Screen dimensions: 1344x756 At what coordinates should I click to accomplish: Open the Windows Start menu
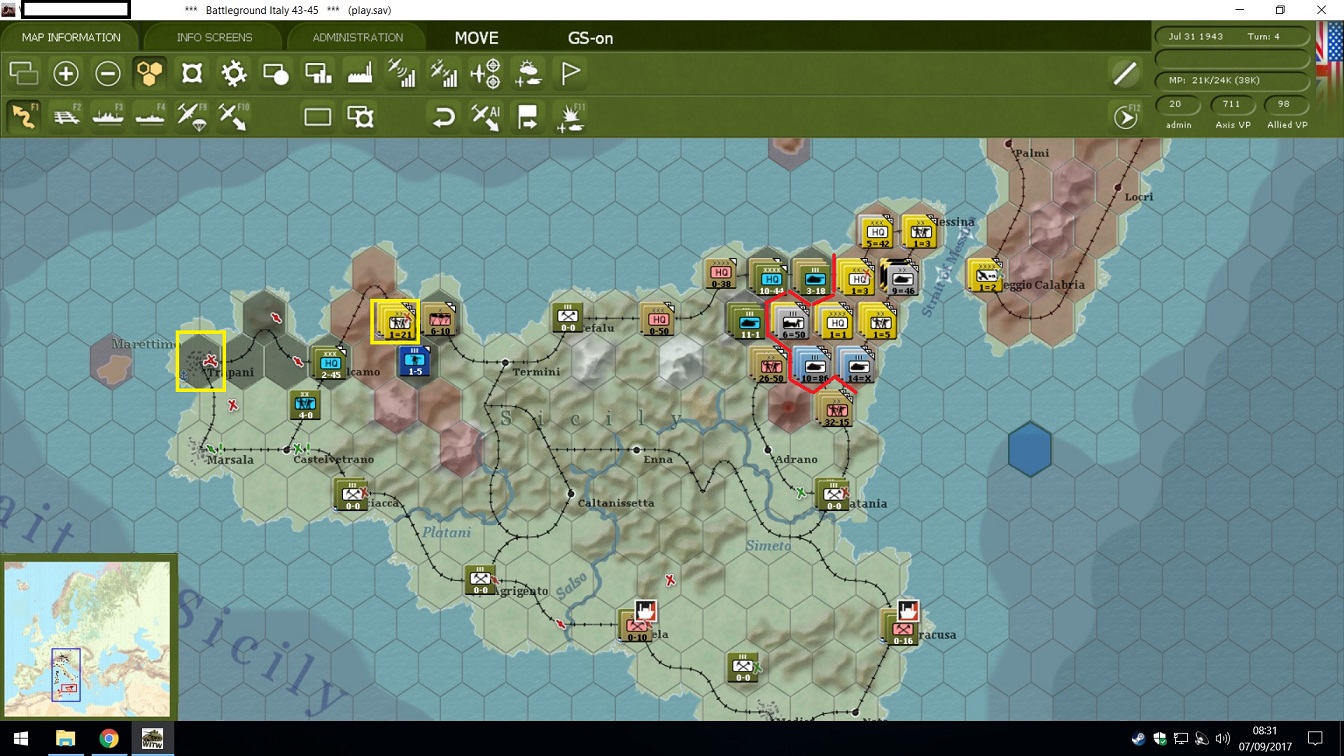pyautogui.click(x=22, y=739)
